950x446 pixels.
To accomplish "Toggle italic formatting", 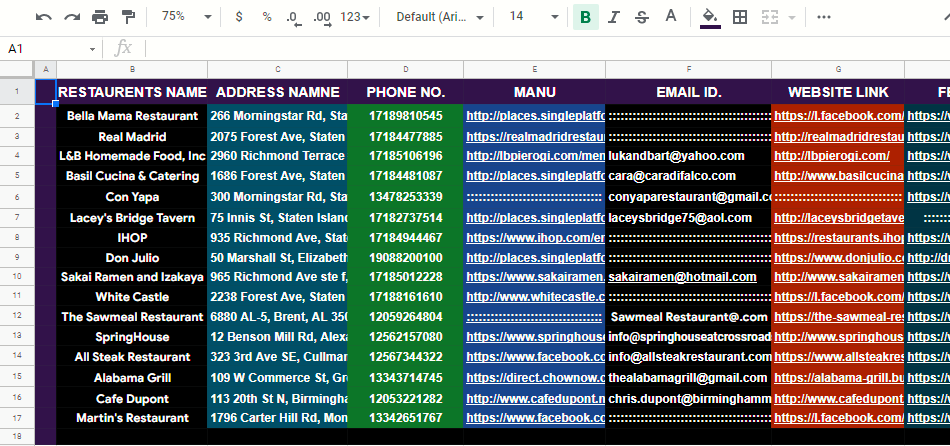I will tap(614, 17).
